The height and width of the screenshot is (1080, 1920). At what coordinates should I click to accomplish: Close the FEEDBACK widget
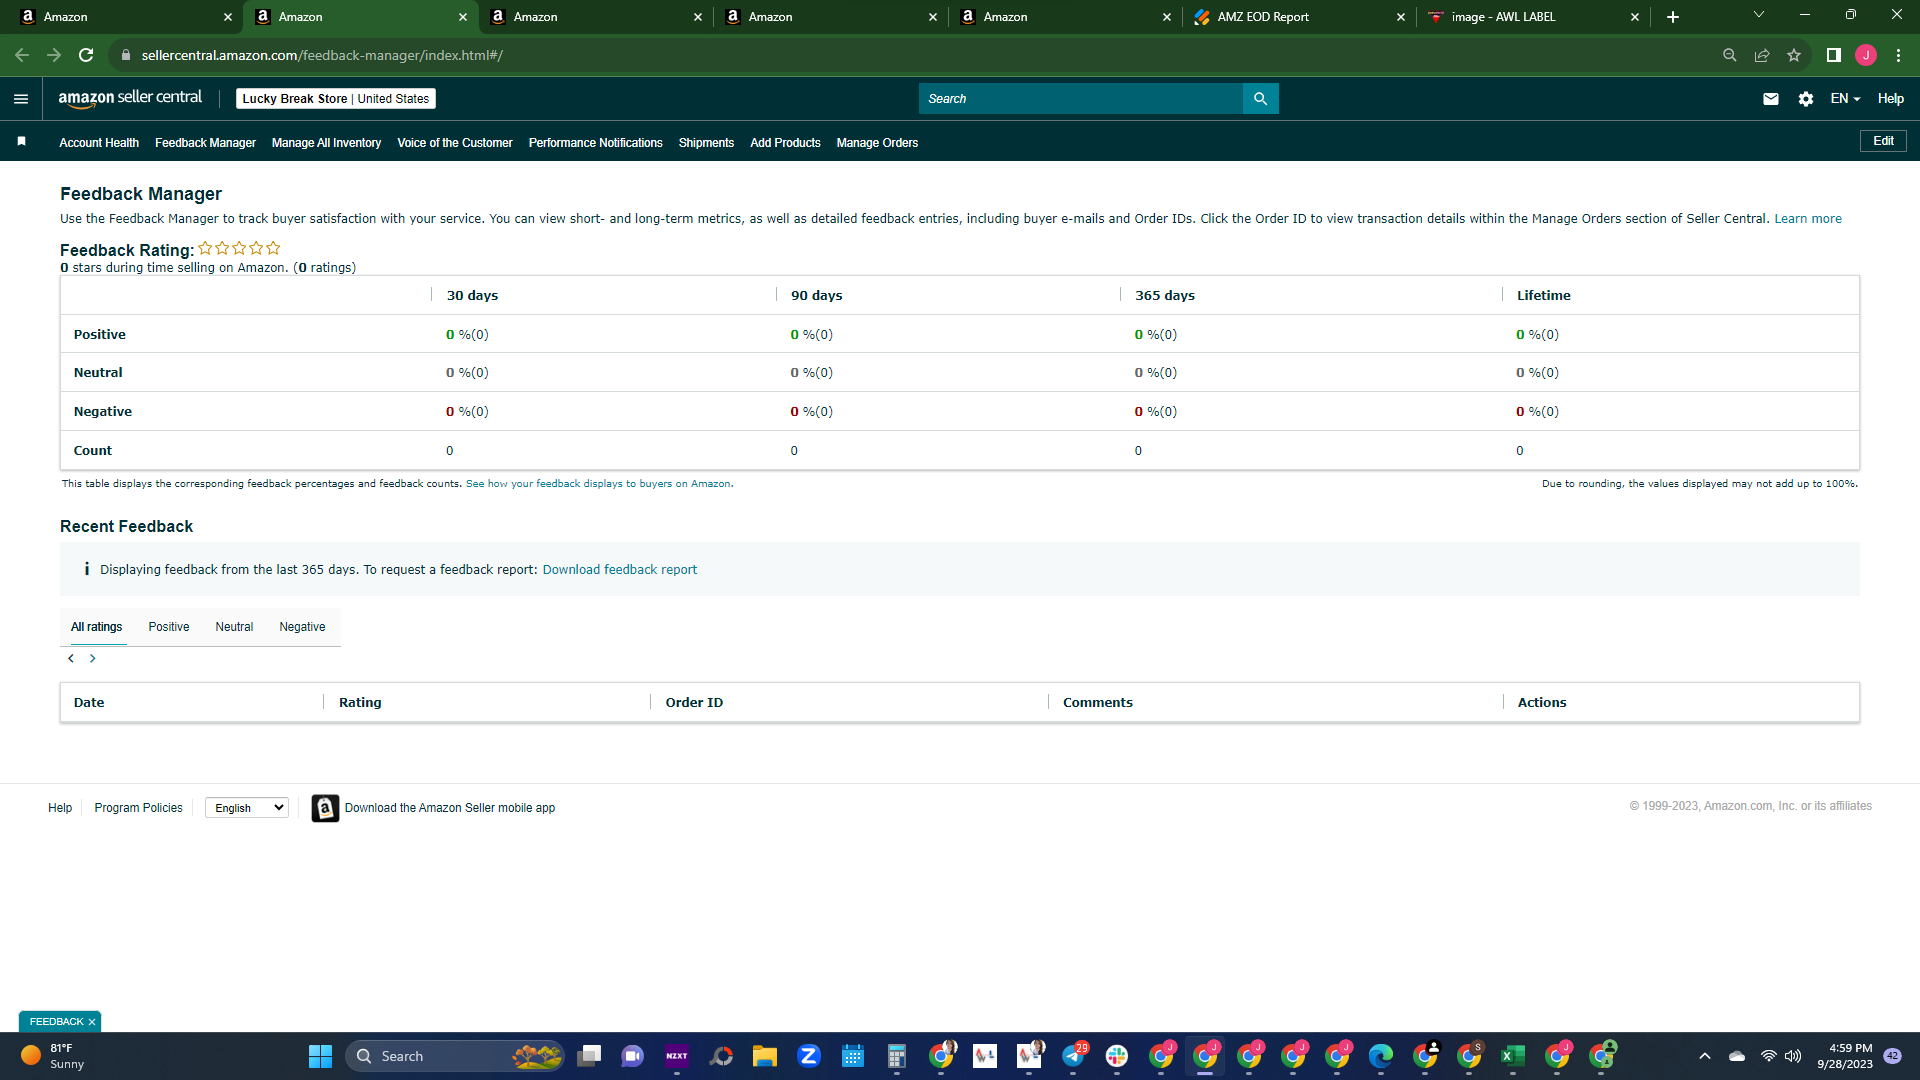92,1022
